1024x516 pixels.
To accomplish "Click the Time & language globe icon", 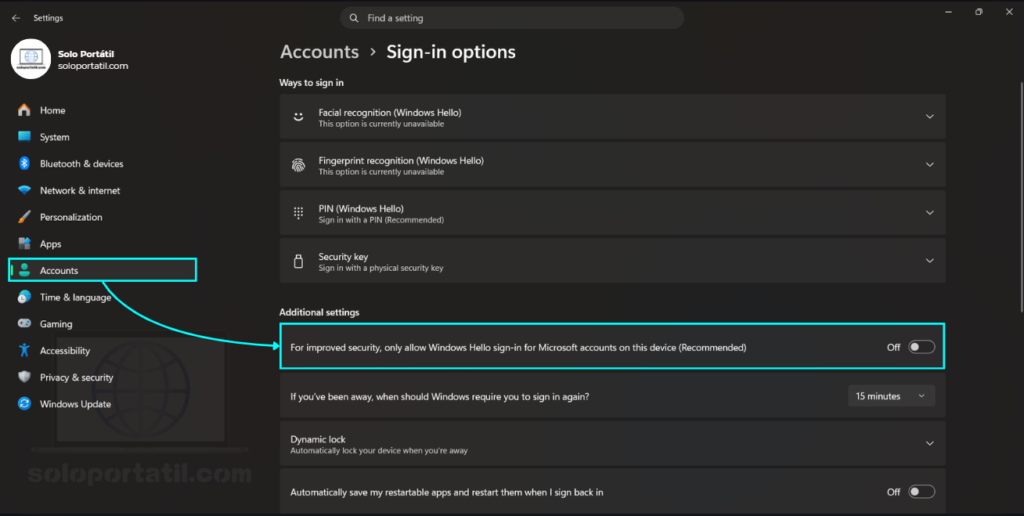I will [24, 297].
